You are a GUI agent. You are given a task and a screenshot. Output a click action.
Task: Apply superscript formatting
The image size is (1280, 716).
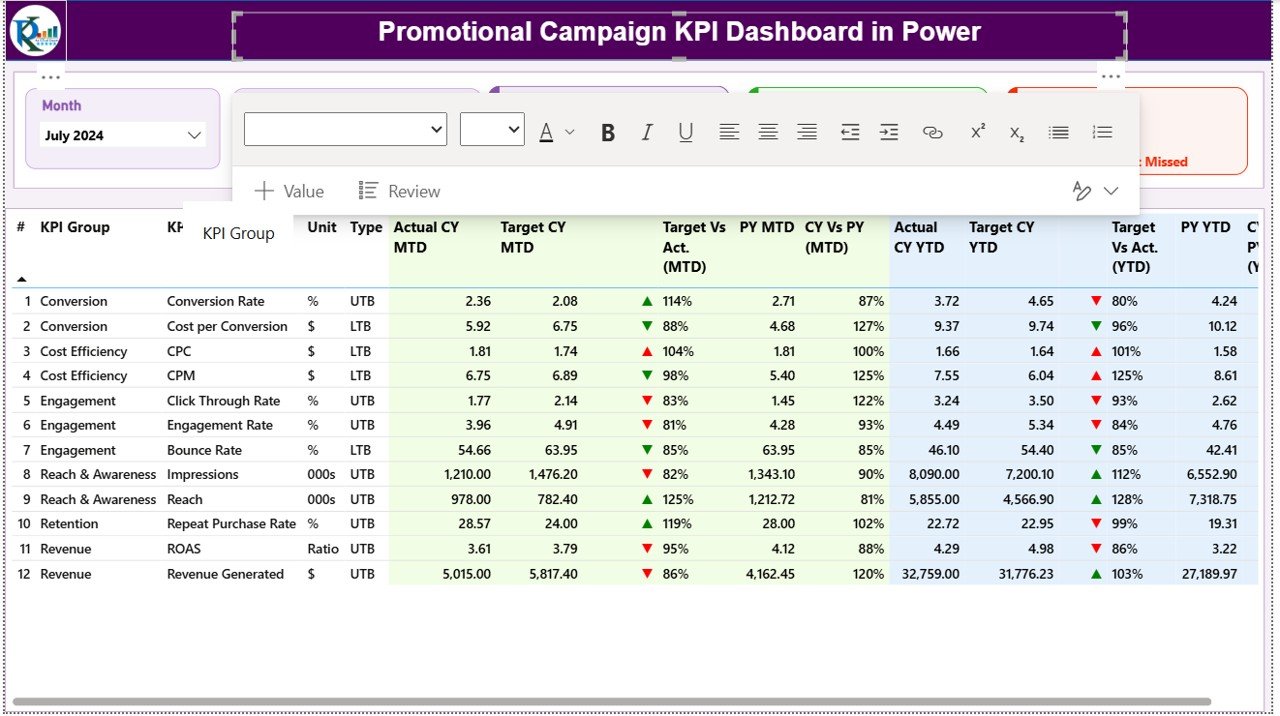[977, 131]
